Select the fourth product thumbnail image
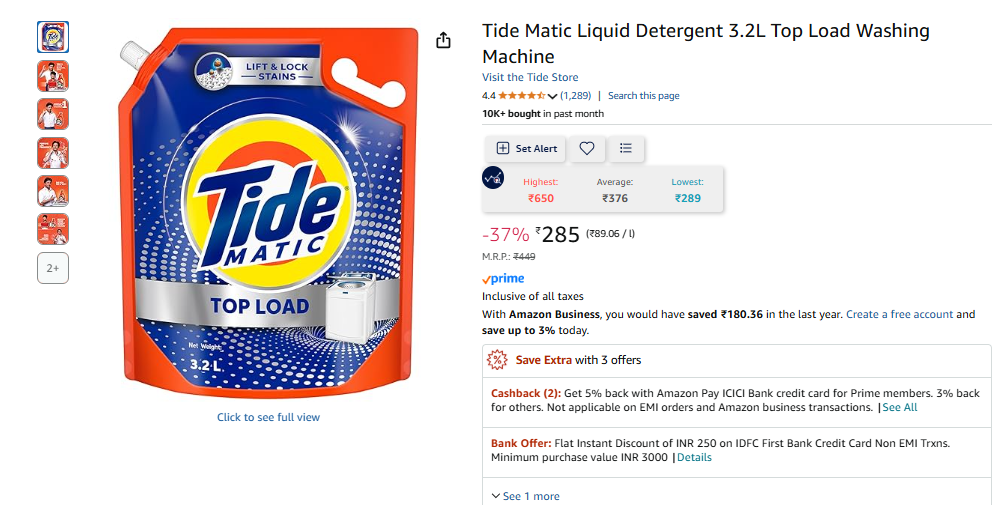This screenshot has height=505, width=993. (x=53, y=153)
